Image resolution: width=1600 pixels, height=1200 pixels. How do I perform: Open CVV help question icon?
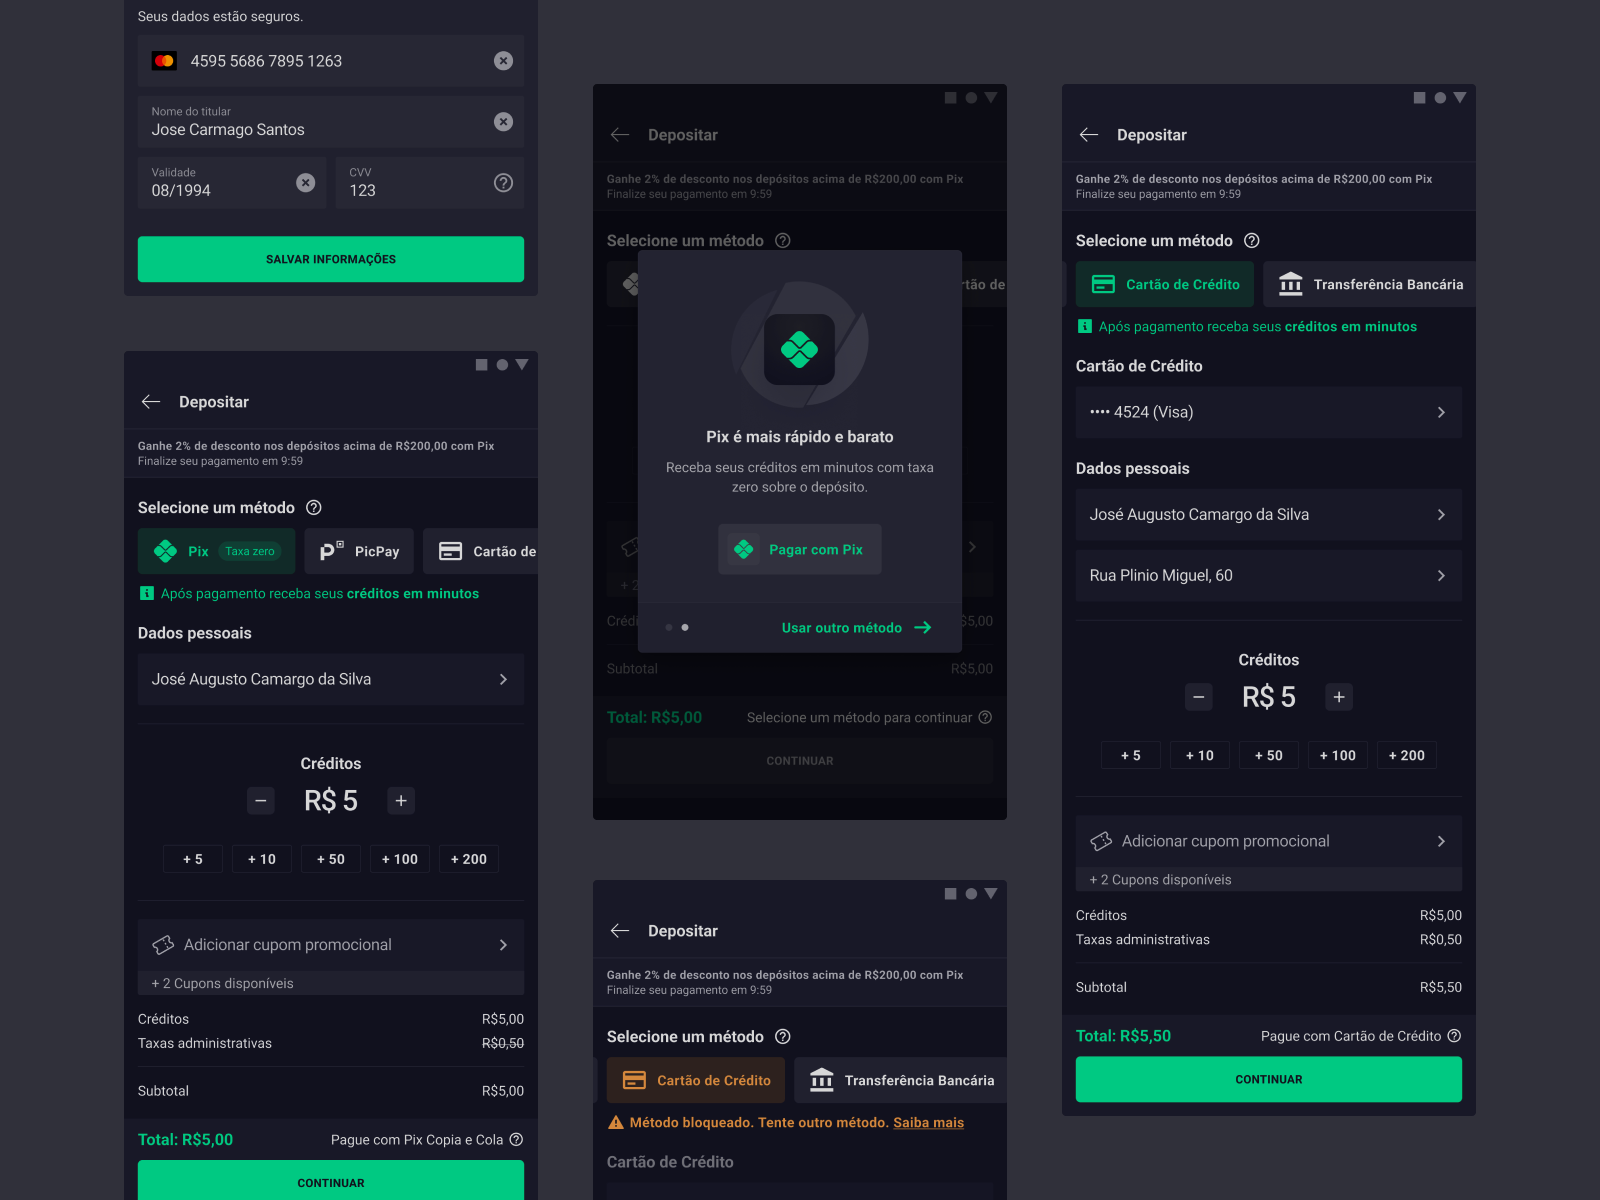tap(504, 183)
